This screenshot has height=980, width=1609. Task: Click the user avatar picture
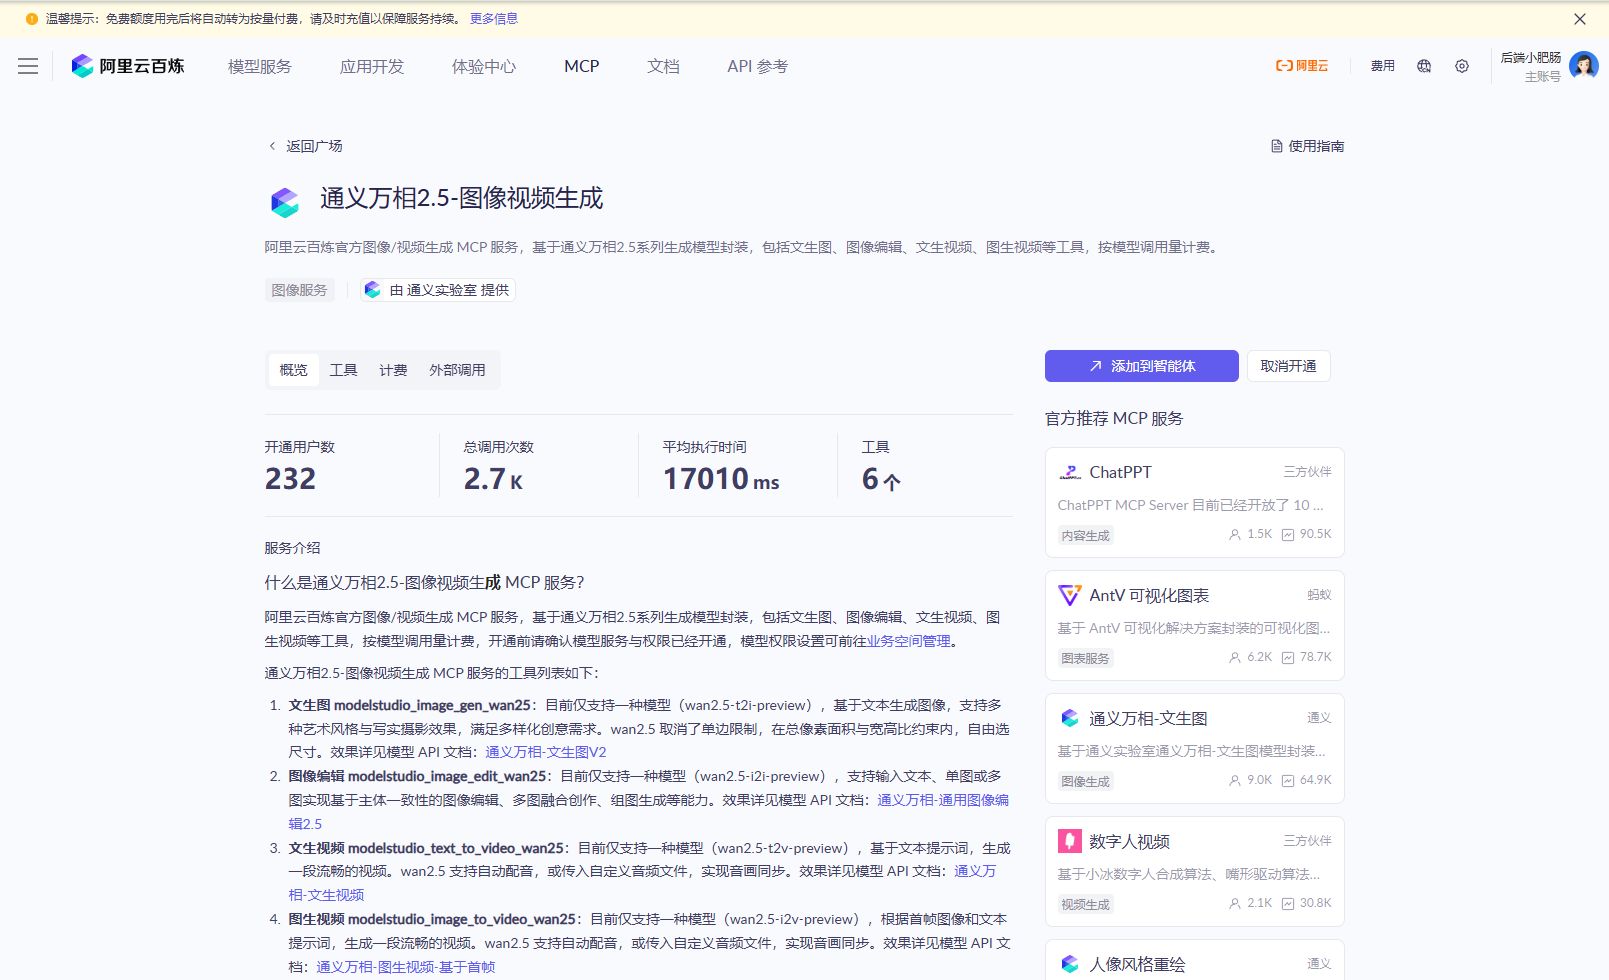tap(1583, 66)
